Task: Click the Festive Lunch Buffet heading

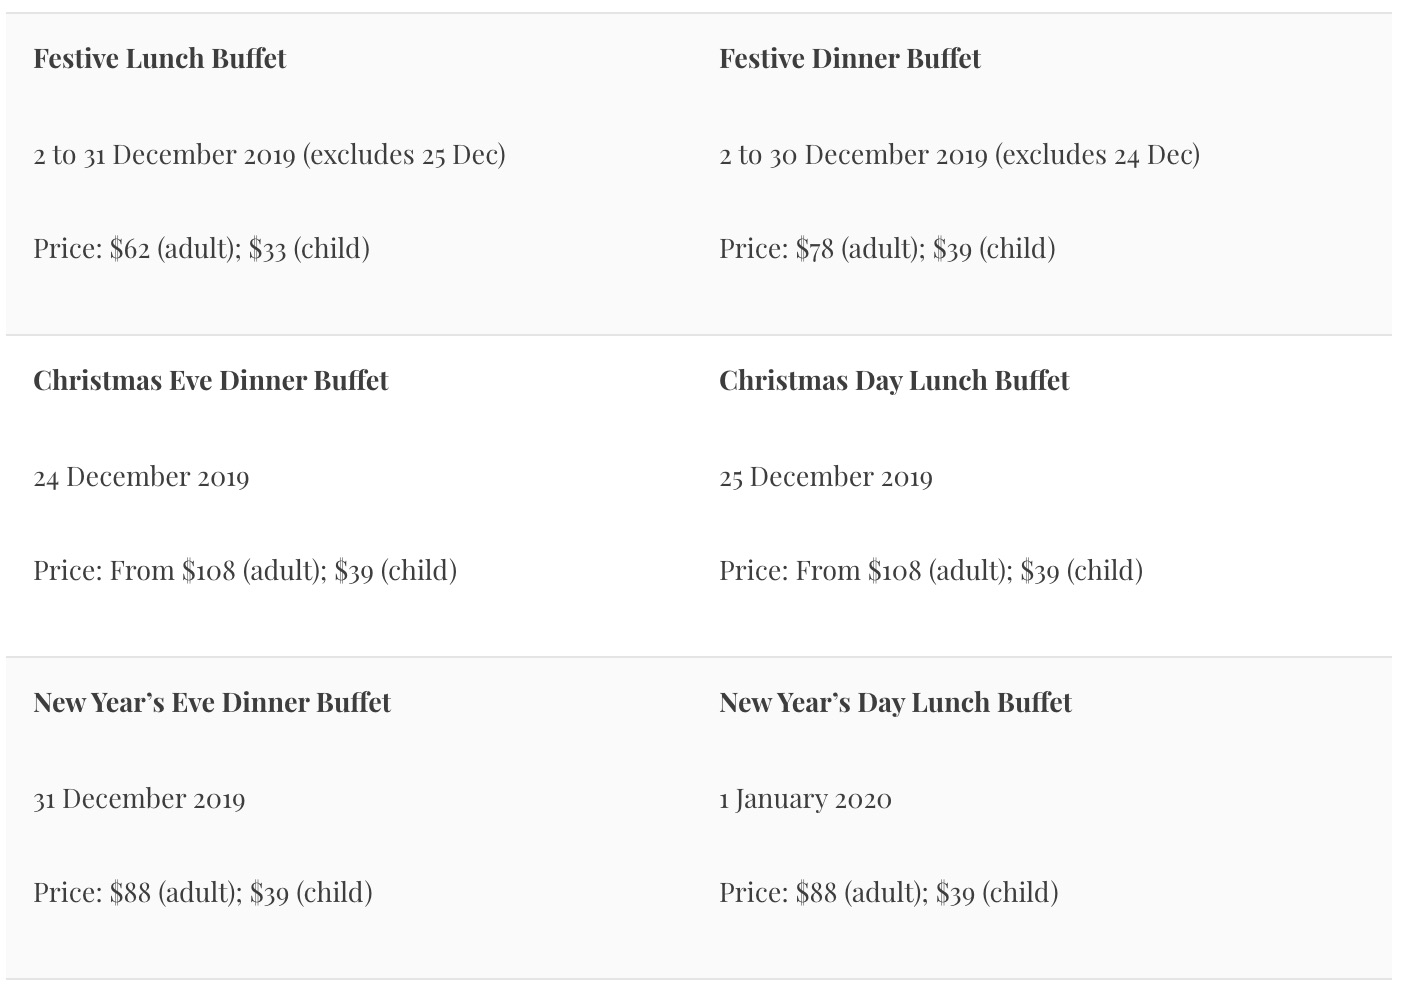Action: tap(159, 58)
